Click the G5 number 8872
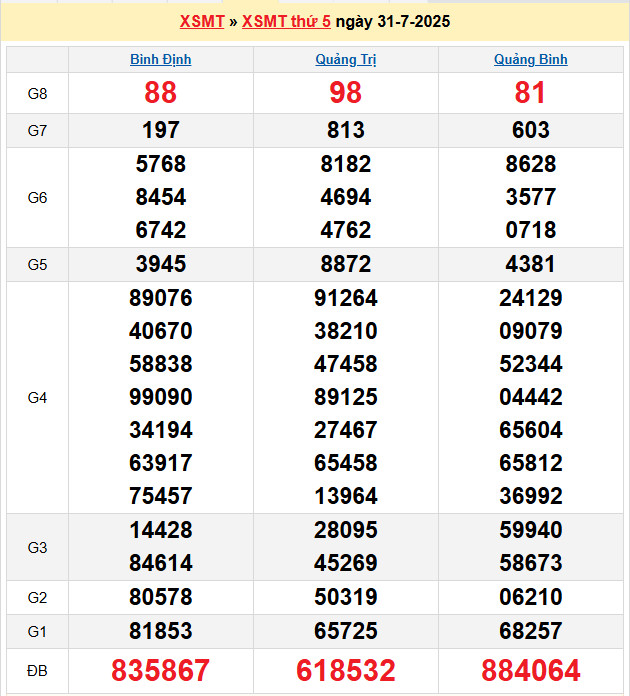Image resolution: width=630 pixels, height=696 pixels. tap(346, 265)
